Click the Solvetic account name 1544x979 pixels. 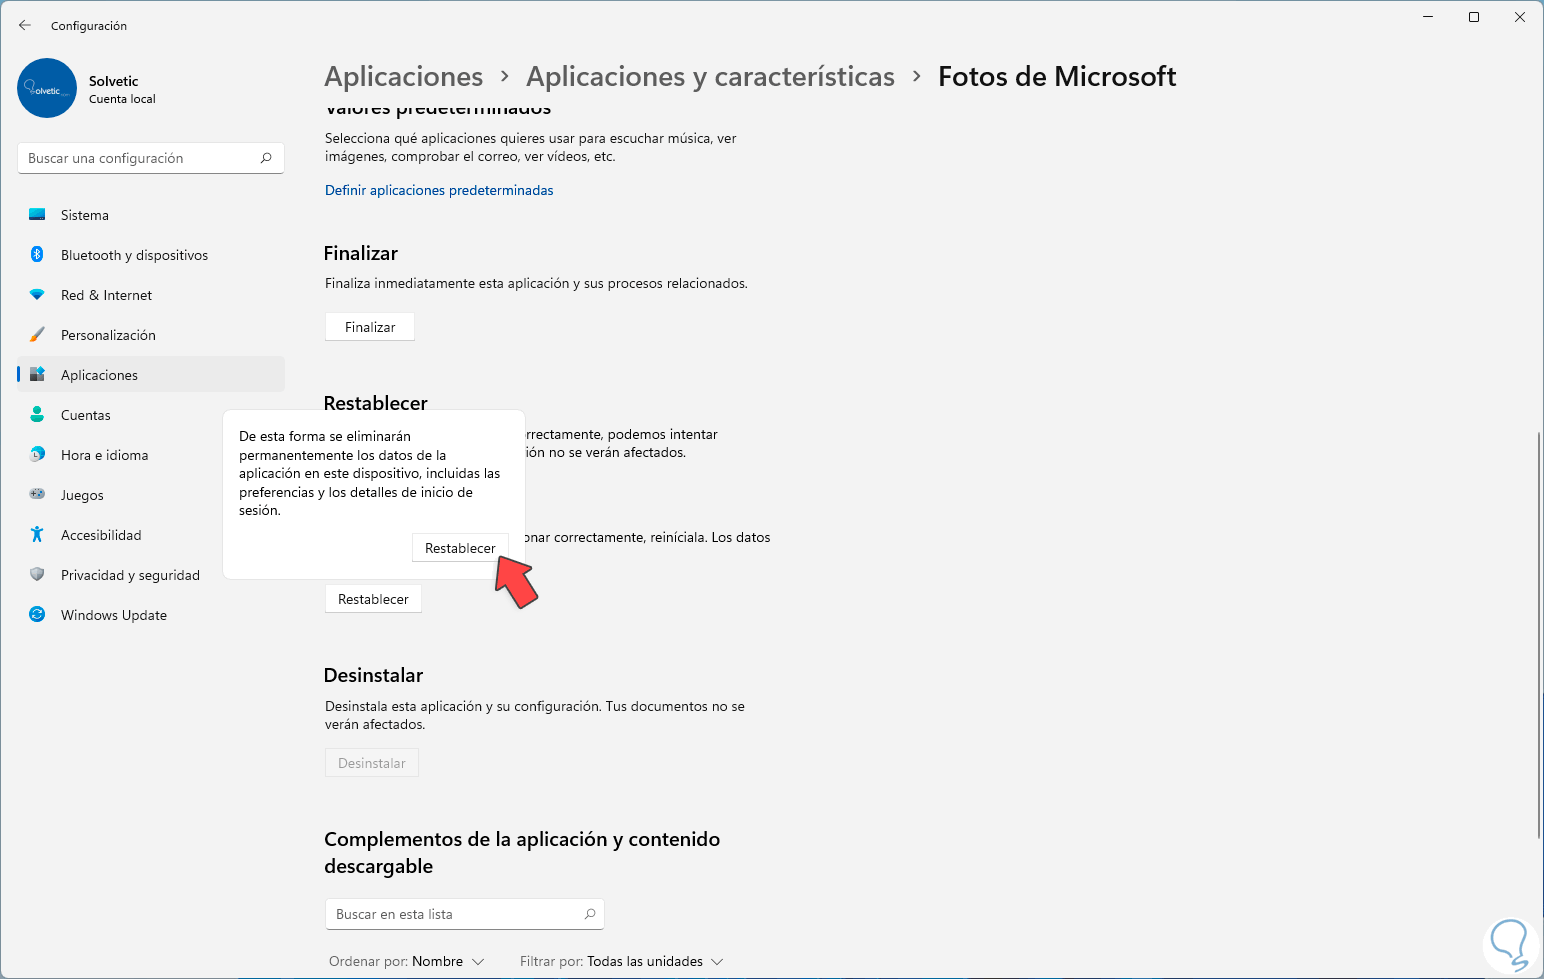click(x=114, y=81)
